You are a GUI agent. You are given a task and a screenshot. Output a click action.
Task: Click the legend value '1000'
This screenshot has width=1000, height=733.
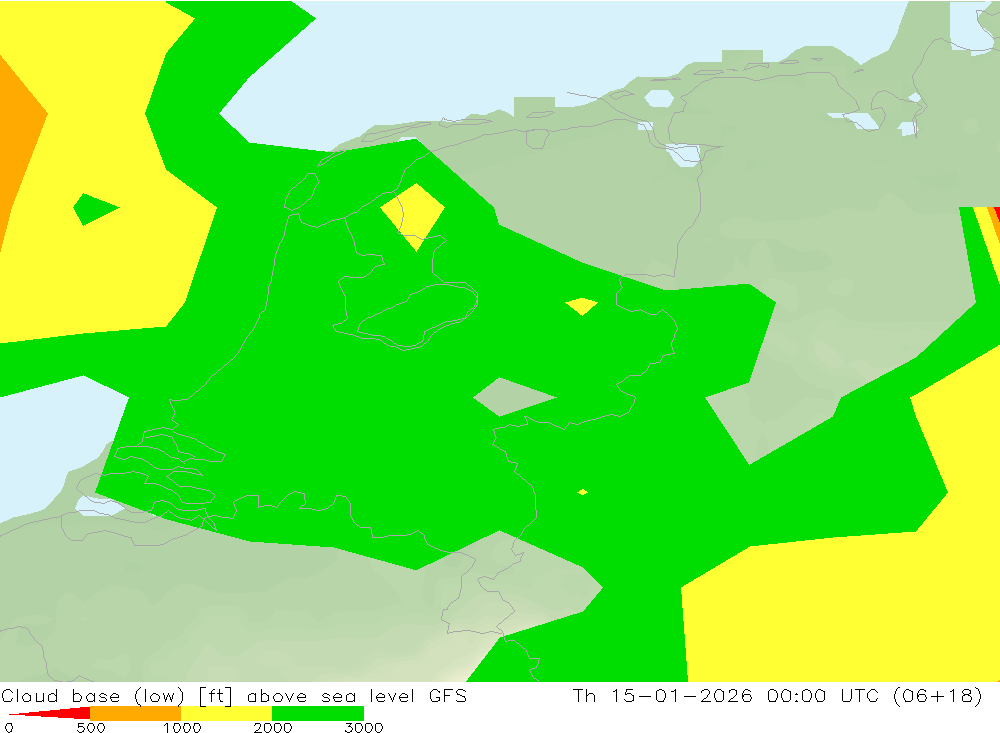tap(182, 727)
